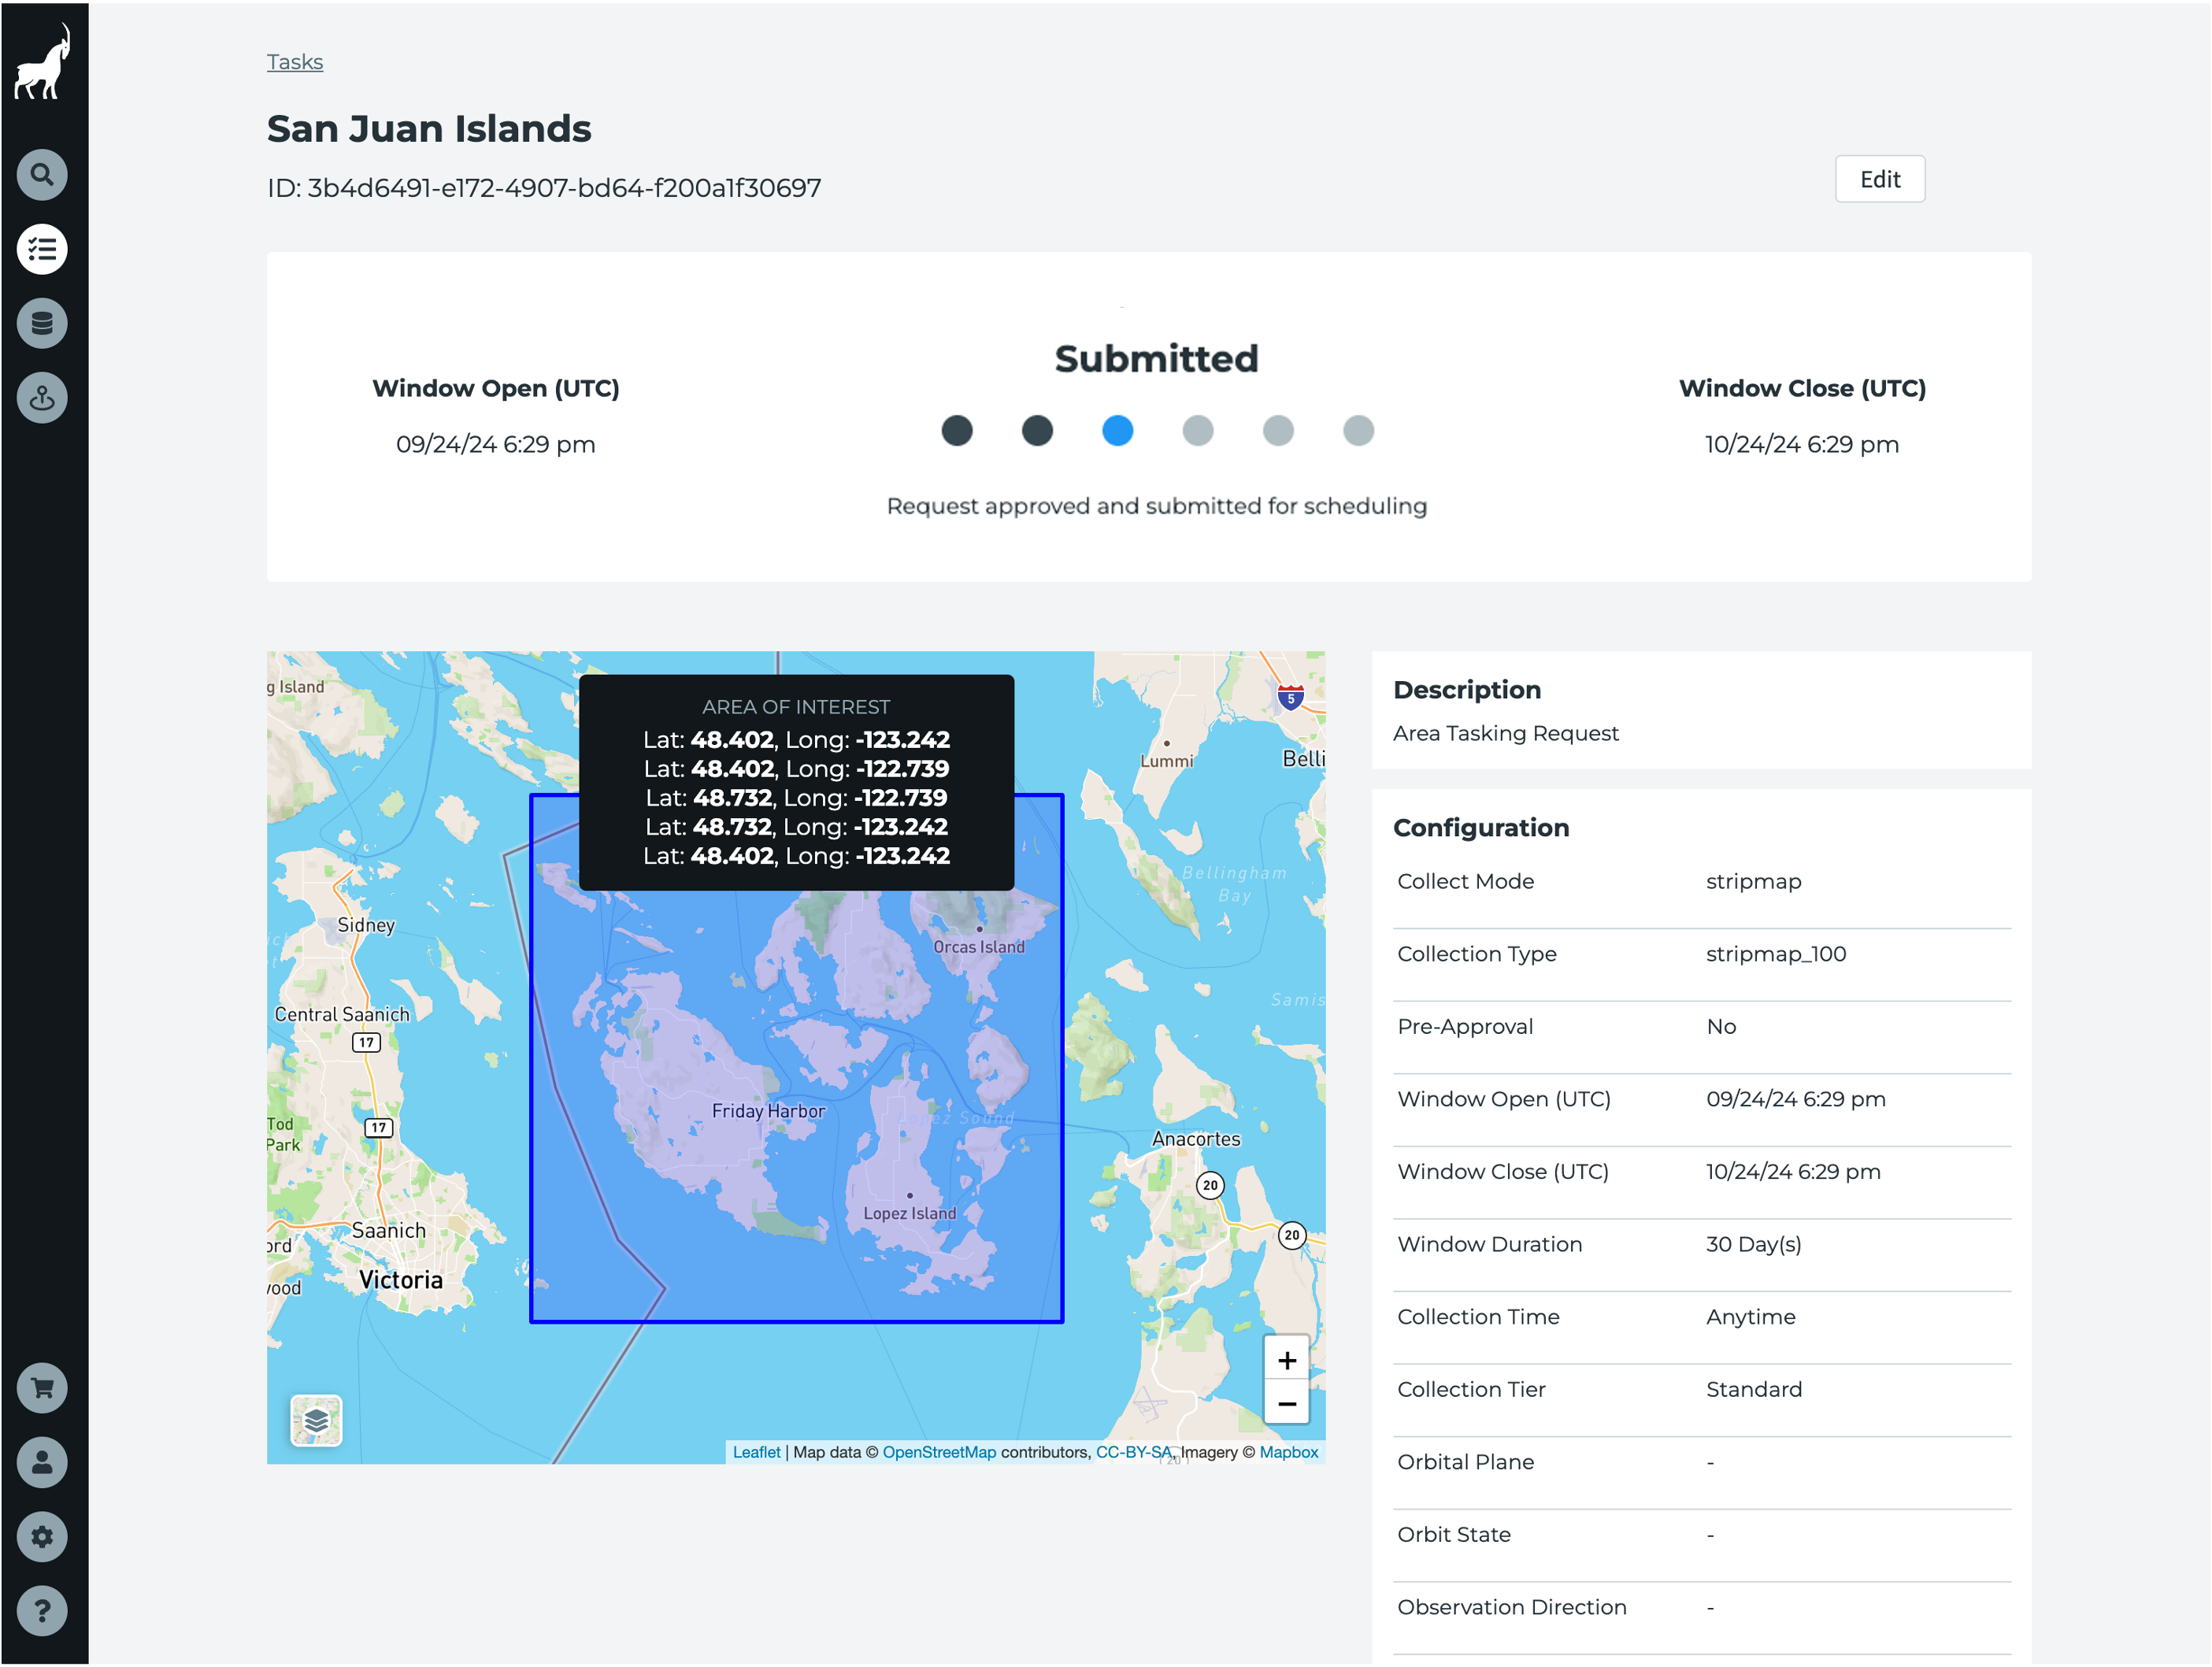Open the shopping cart icon in the sidebar
The width and height of the screenshot is (2212, 1667).
click(42, 1388)
